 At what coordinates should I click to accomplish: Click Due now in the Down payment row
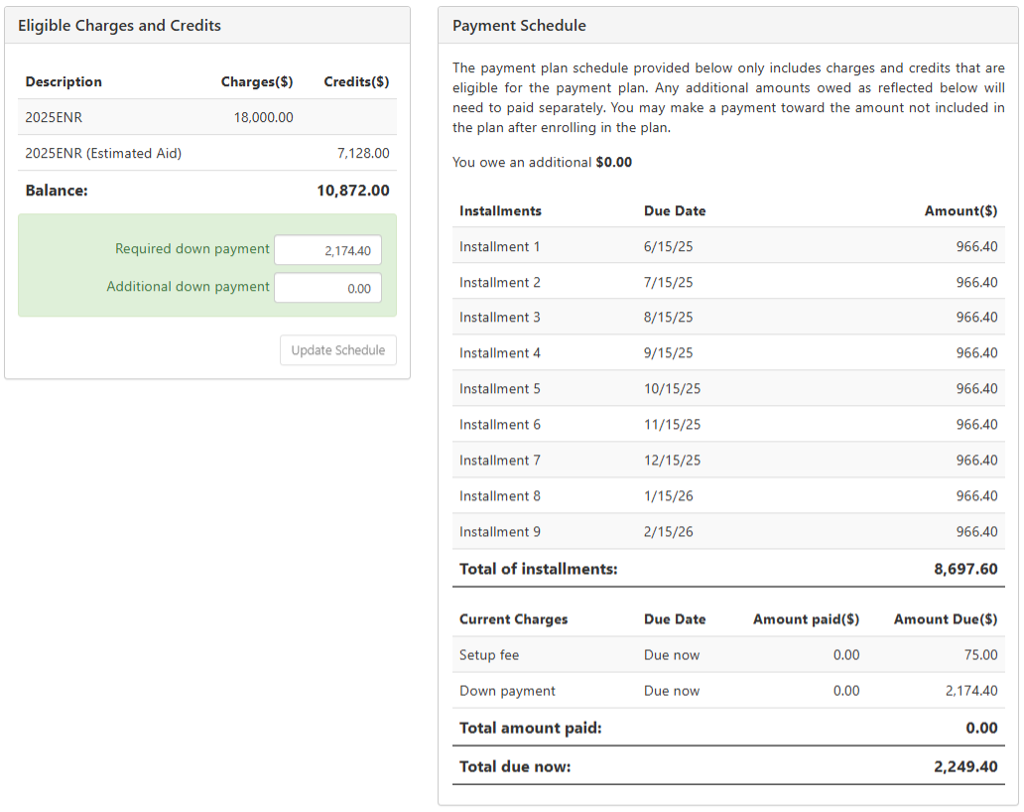(x=671, y=691)
